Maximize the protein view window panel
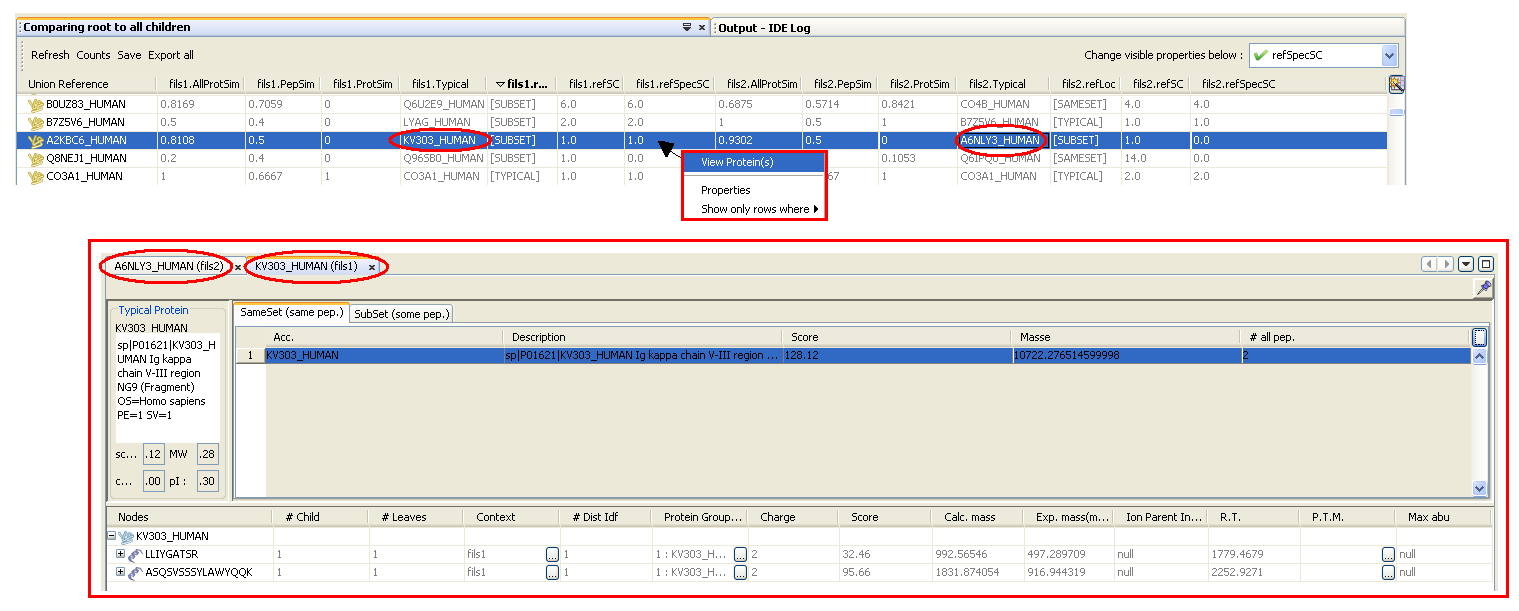The height and width of the screenshot is (611, 1519). [x=1486, y=264]
